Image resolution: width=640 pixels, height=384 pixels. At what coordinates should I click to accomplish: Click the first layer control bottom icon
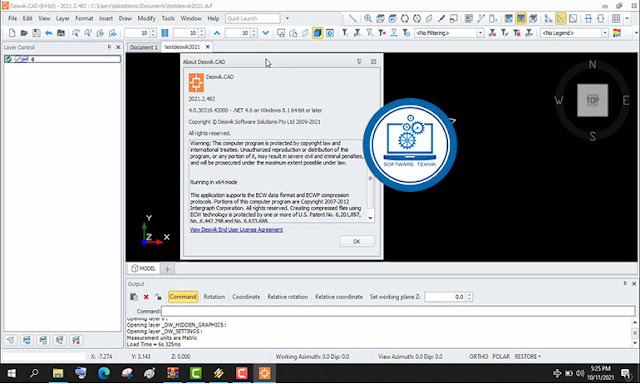(11, 340)
